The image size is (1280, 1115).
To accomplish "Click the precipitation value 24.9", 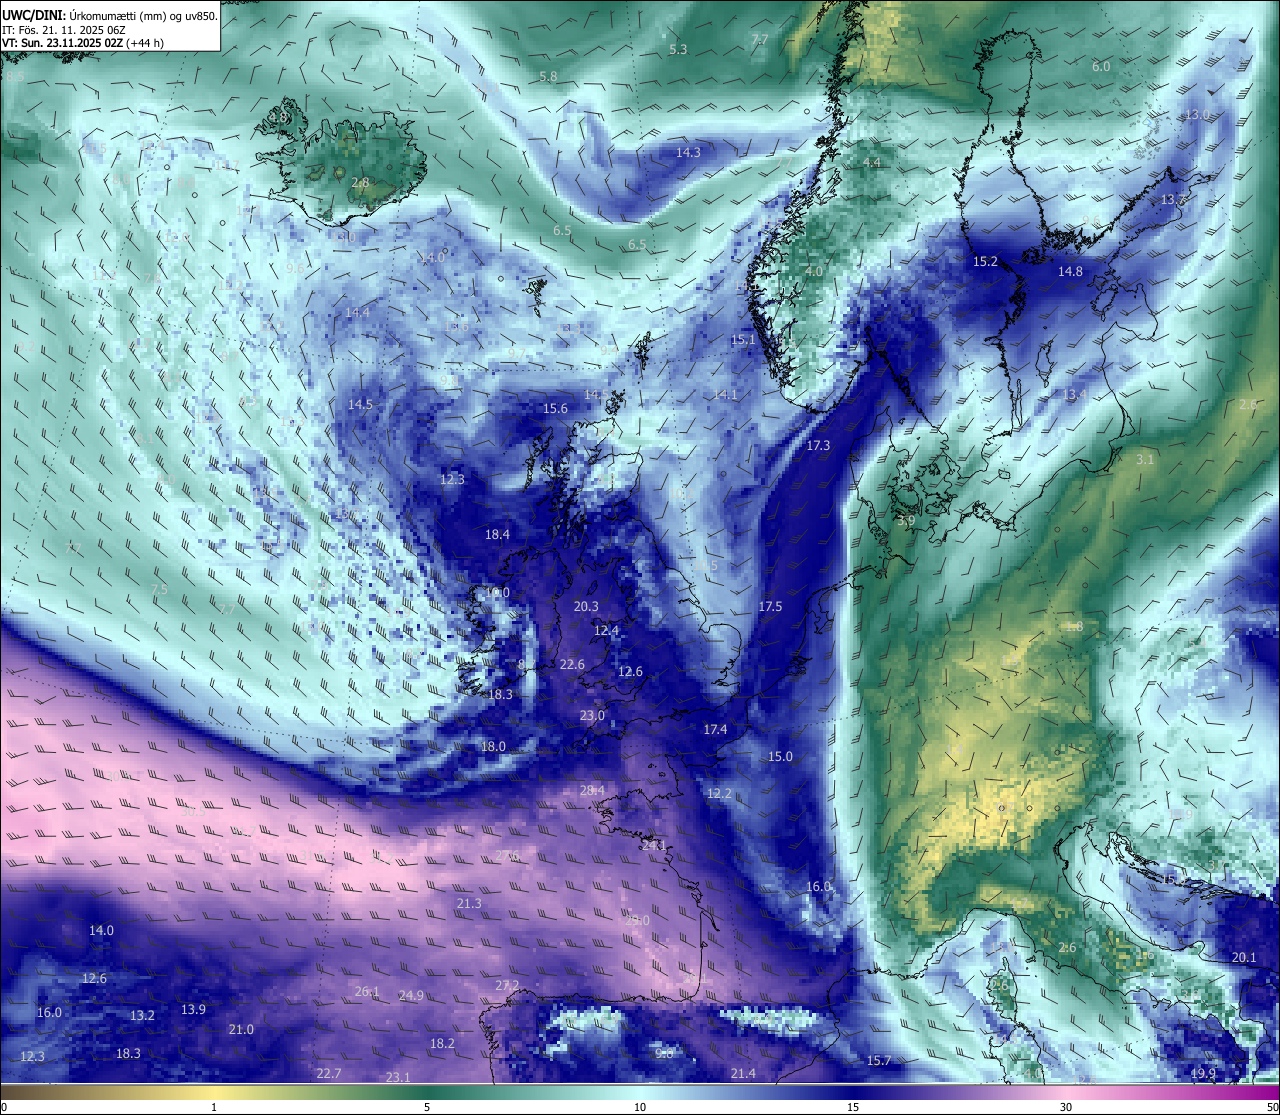I will pos(411,995).
